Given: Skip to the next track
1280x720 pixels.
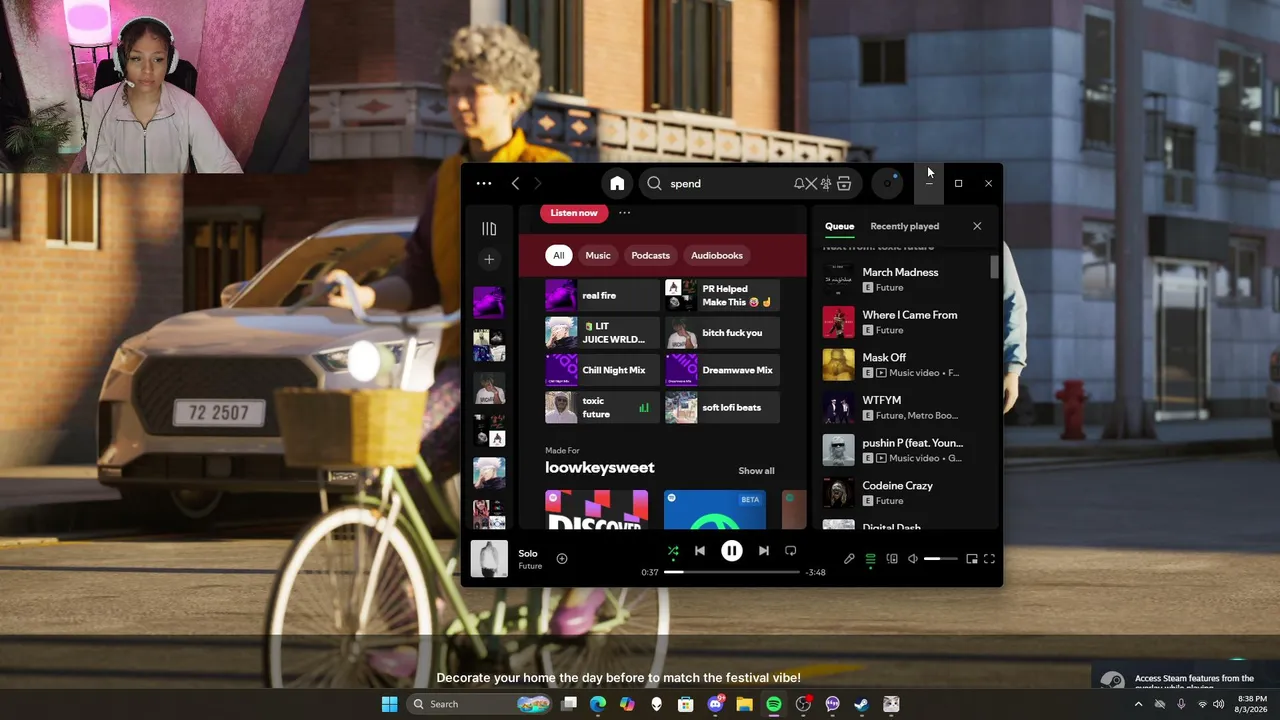Looking at the screenshot, I should tap(764, 551).
